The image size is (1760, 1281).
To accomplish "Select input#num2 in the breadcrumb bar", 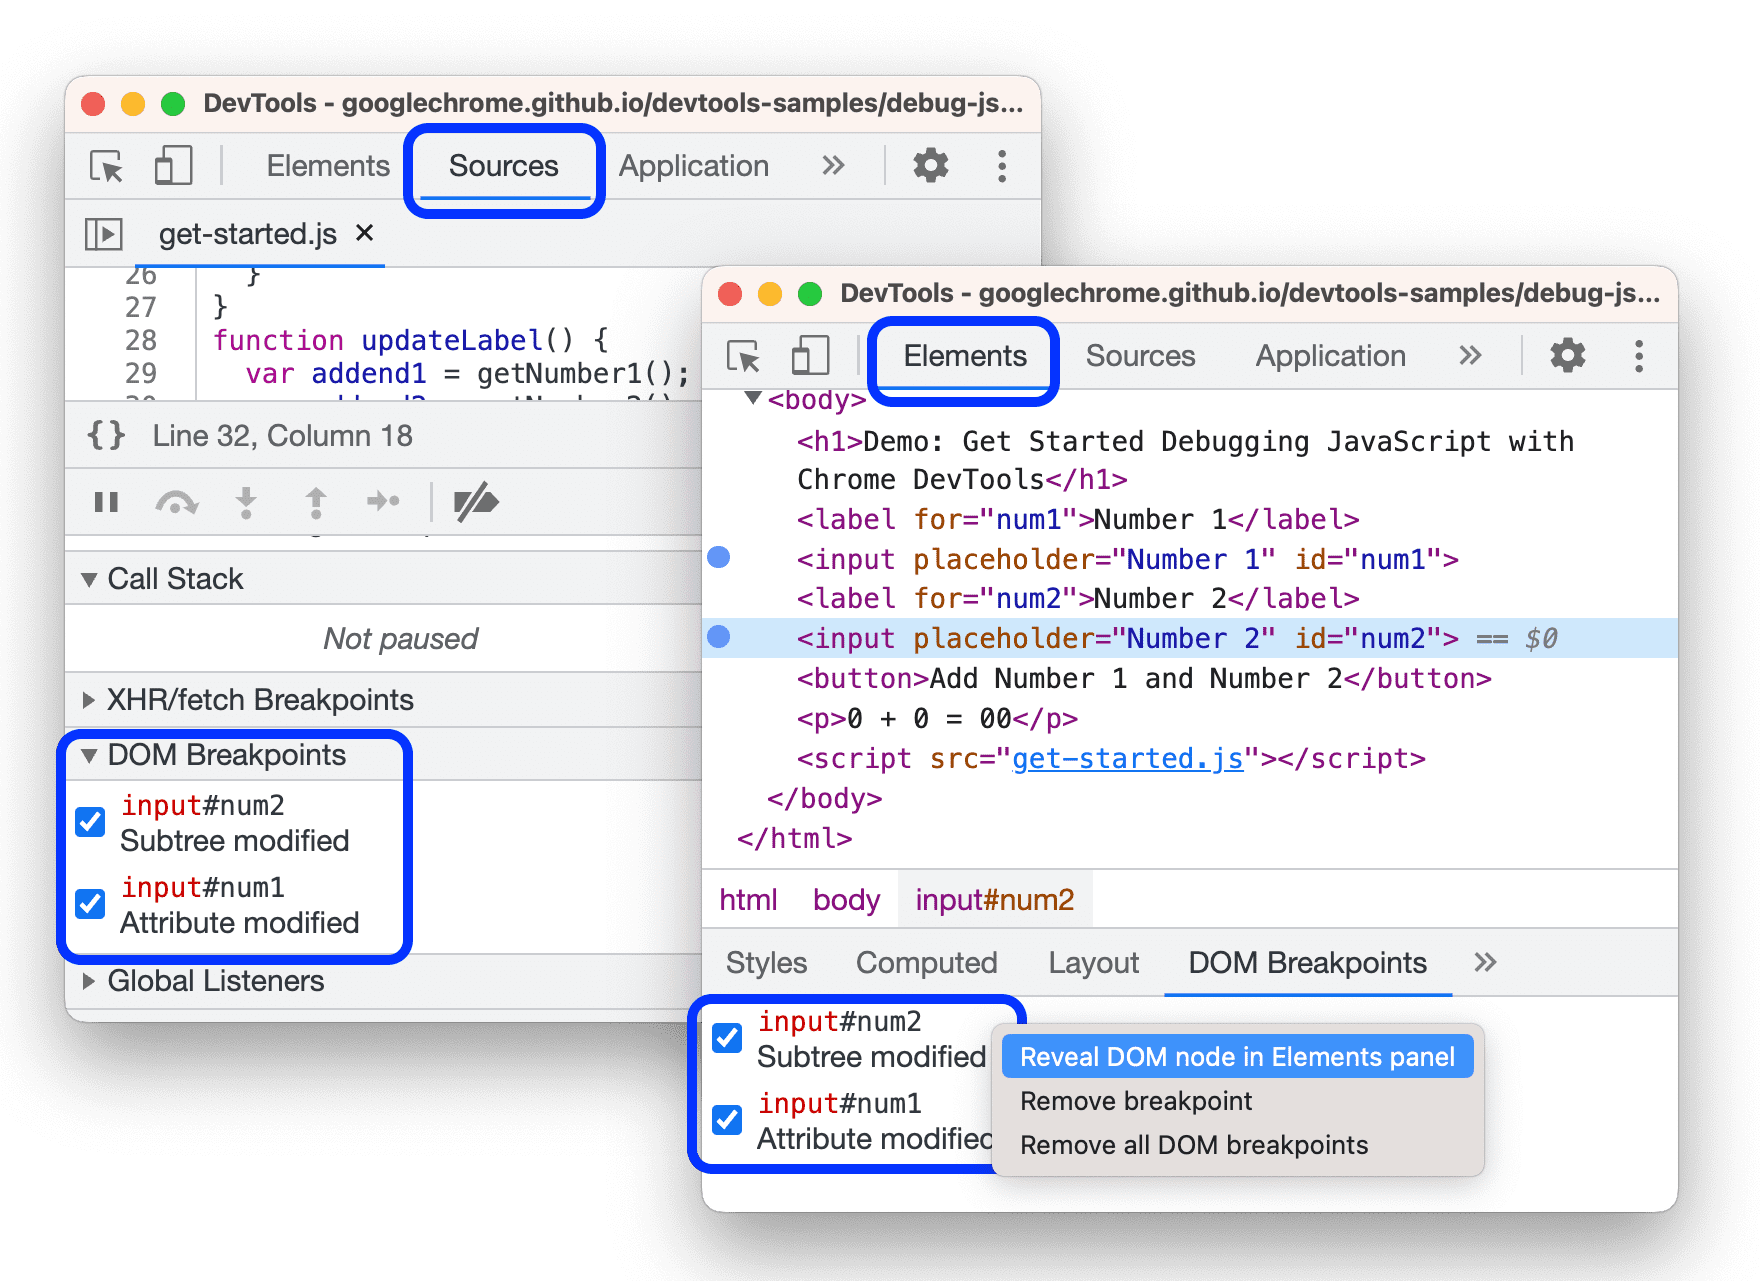I will click(x=994, y=899).
